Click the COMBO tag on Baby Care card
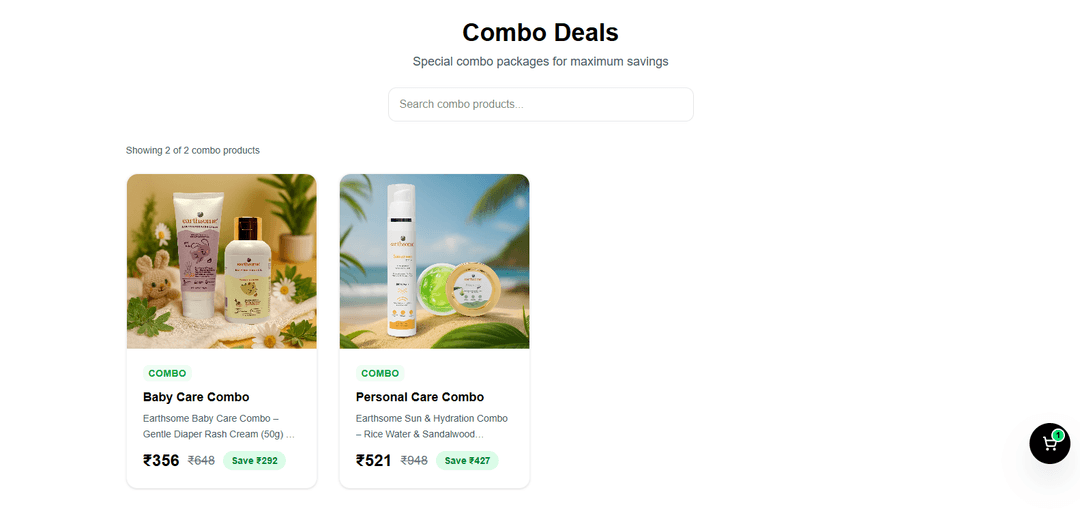 (x=167, y=373)
